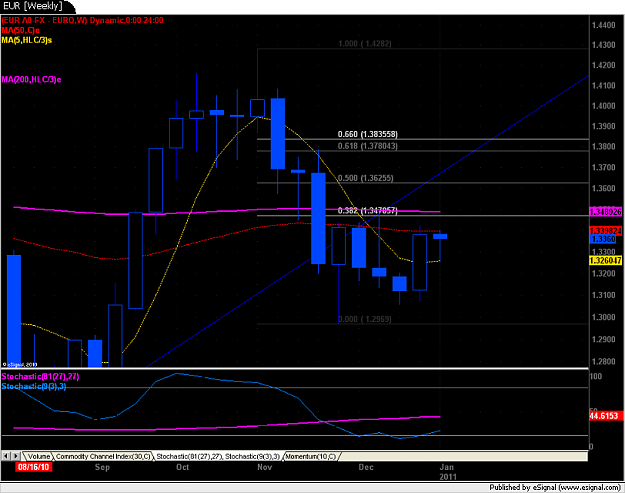Switch to the Volume study tab
625x493 pixels.
click(39, 456)
